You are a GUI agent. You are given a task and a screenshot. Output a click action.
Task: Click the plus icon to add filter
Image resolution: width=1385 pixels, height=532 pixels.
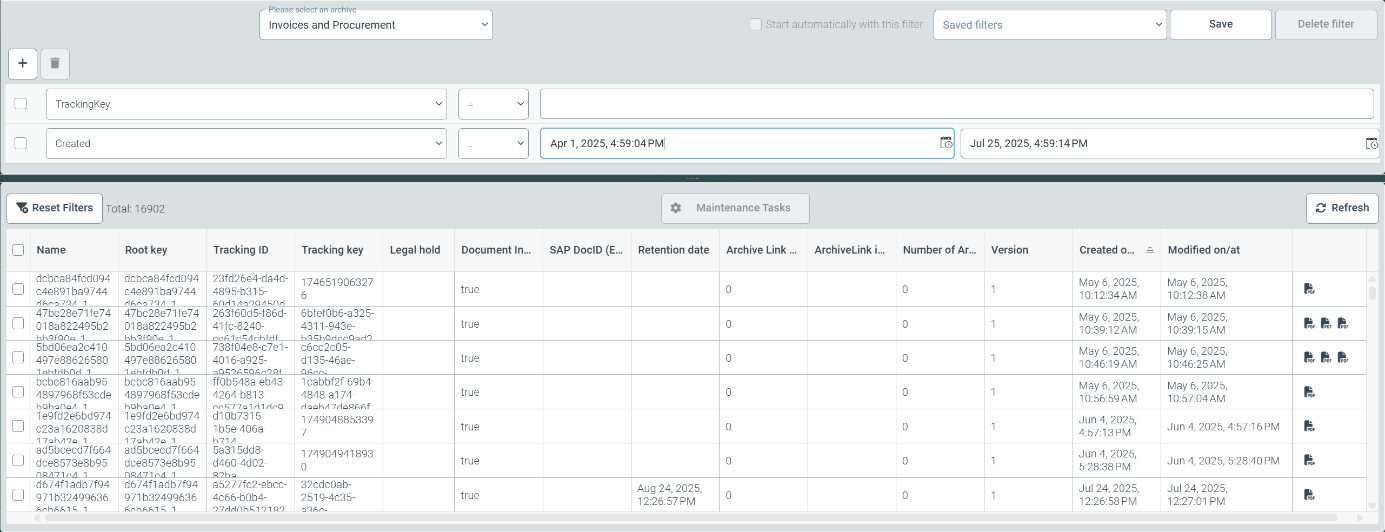[23, 63]
